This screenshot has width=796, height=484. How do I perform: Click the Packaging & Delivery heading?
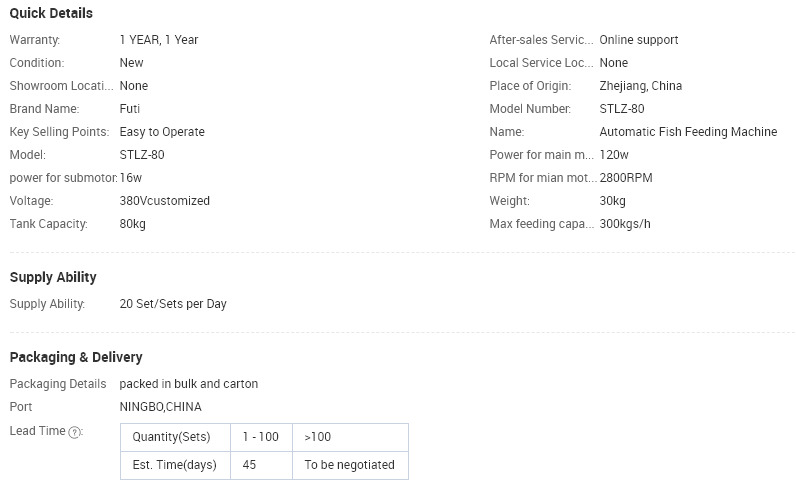[76, 357]
